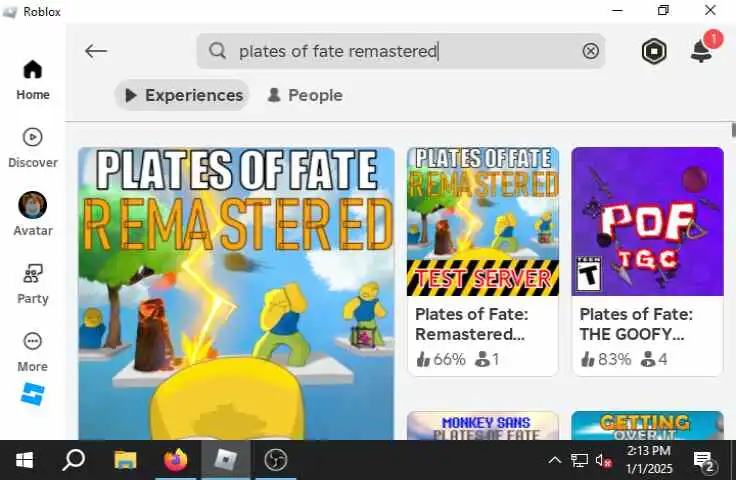Open the clock showing 2:13 PM
The height and width of the screenshot is (480, 736).
click(x=649, y=460)
